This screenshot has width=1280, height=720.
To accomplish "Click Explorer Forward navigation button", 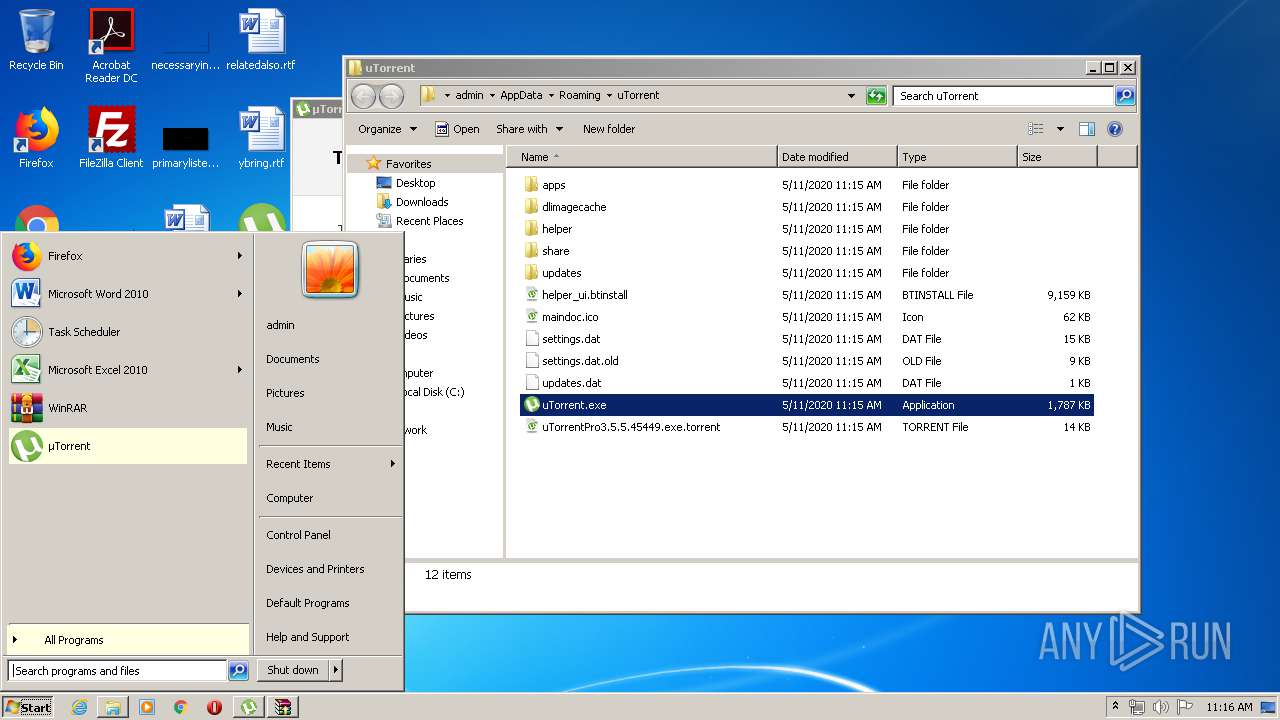I will (391, 96).
